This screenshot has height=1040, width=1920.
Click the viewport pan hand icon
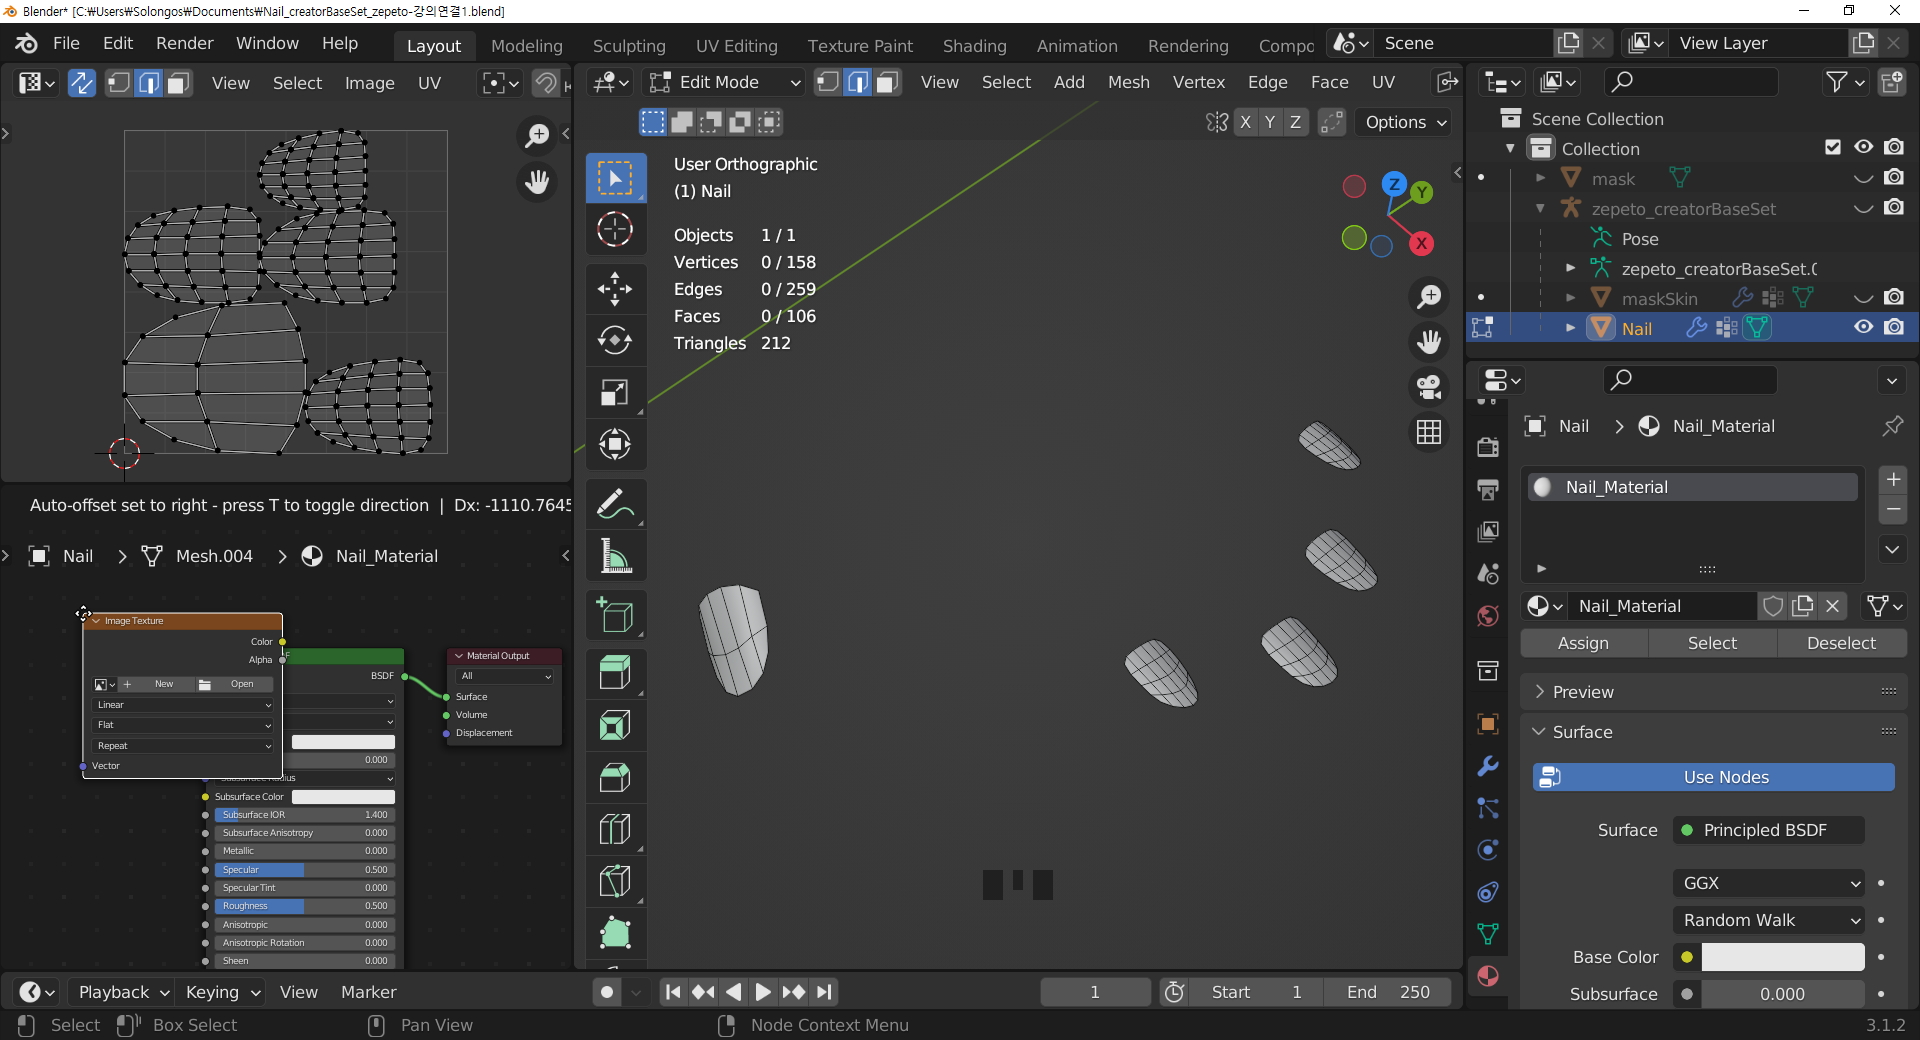[1429, 342]
